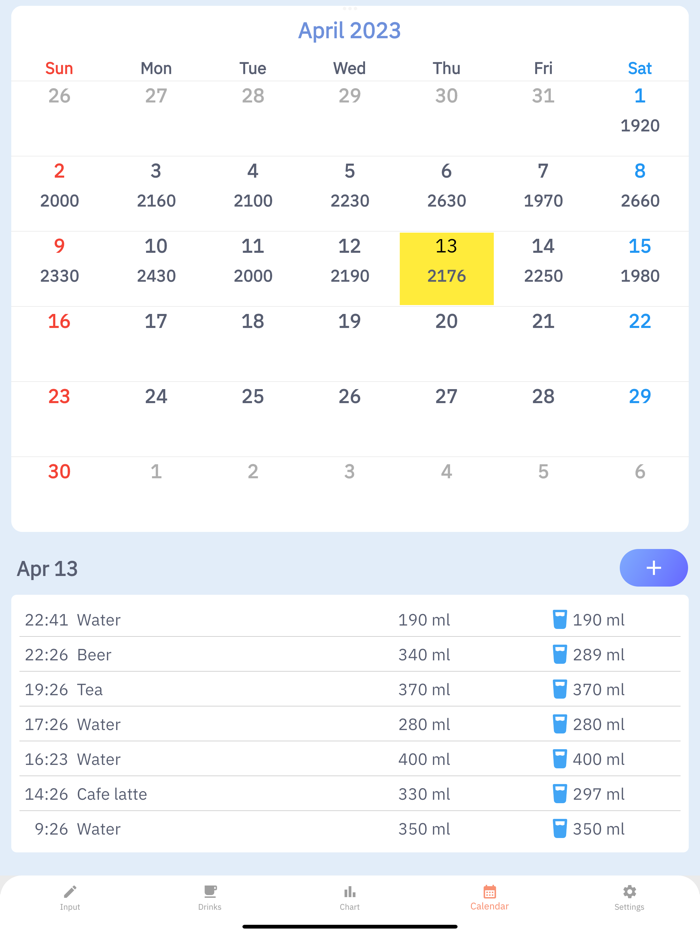Screen dimensions: 700x934
Task: Click the glass icon next to the Beer entry
Action: point(559,654)
